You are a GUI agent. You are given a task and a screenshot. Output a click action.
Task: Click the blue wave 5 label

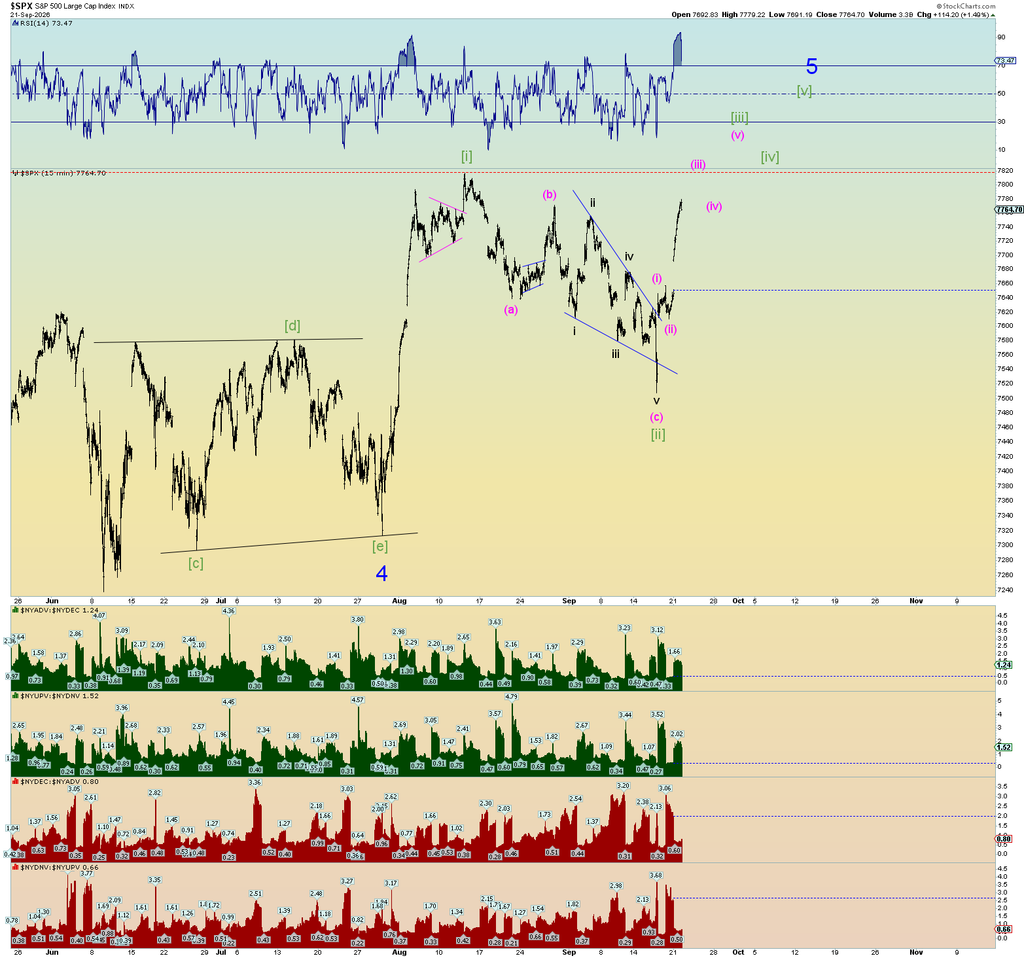coord(811,66)
